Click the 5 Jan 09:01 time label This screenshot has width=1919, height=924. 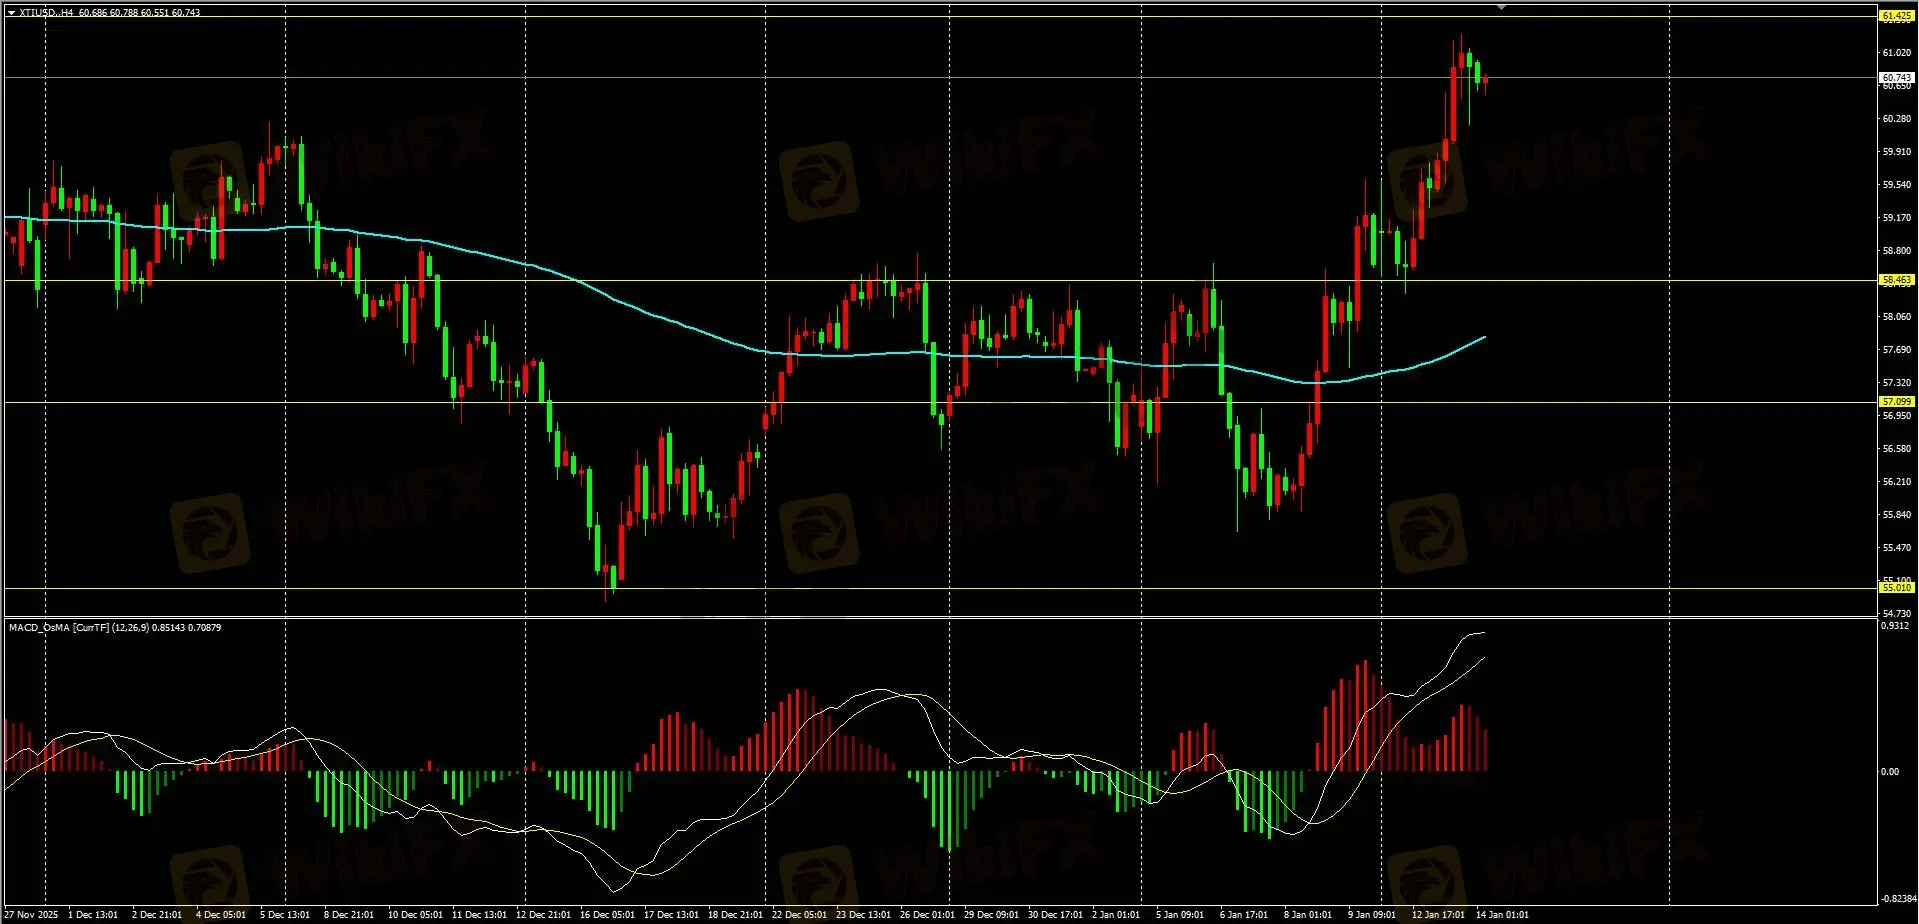pos(1180,915)
